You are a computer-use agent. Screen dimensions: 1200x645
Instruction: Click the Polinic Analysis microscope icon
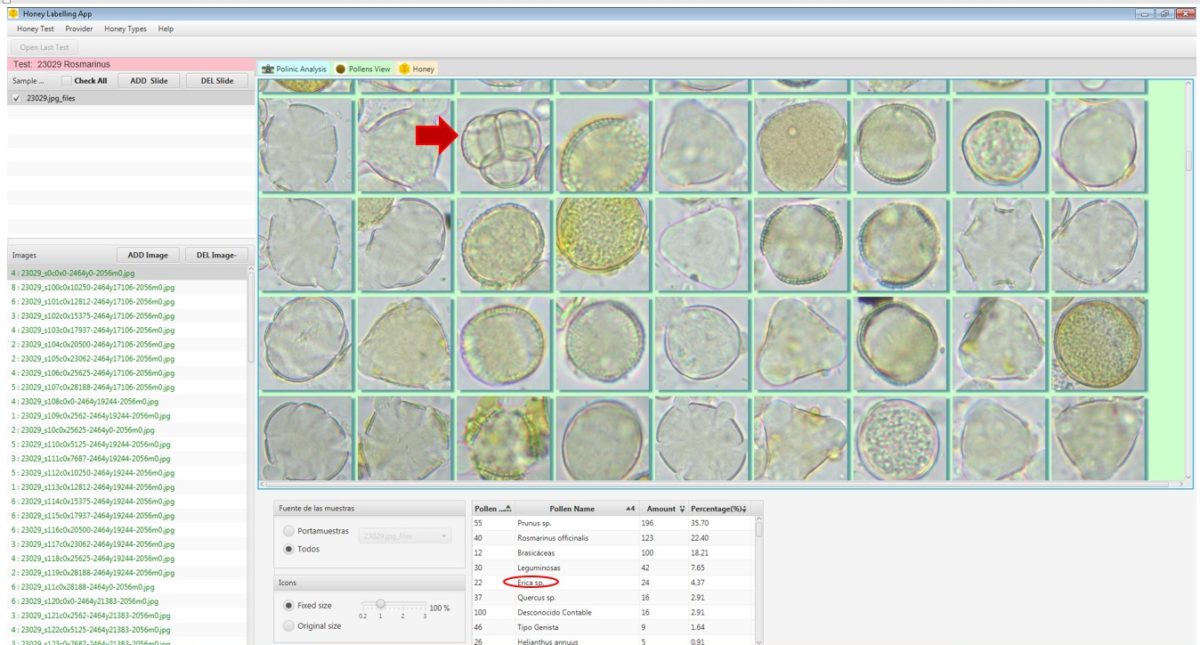click(x=267, y=69)
